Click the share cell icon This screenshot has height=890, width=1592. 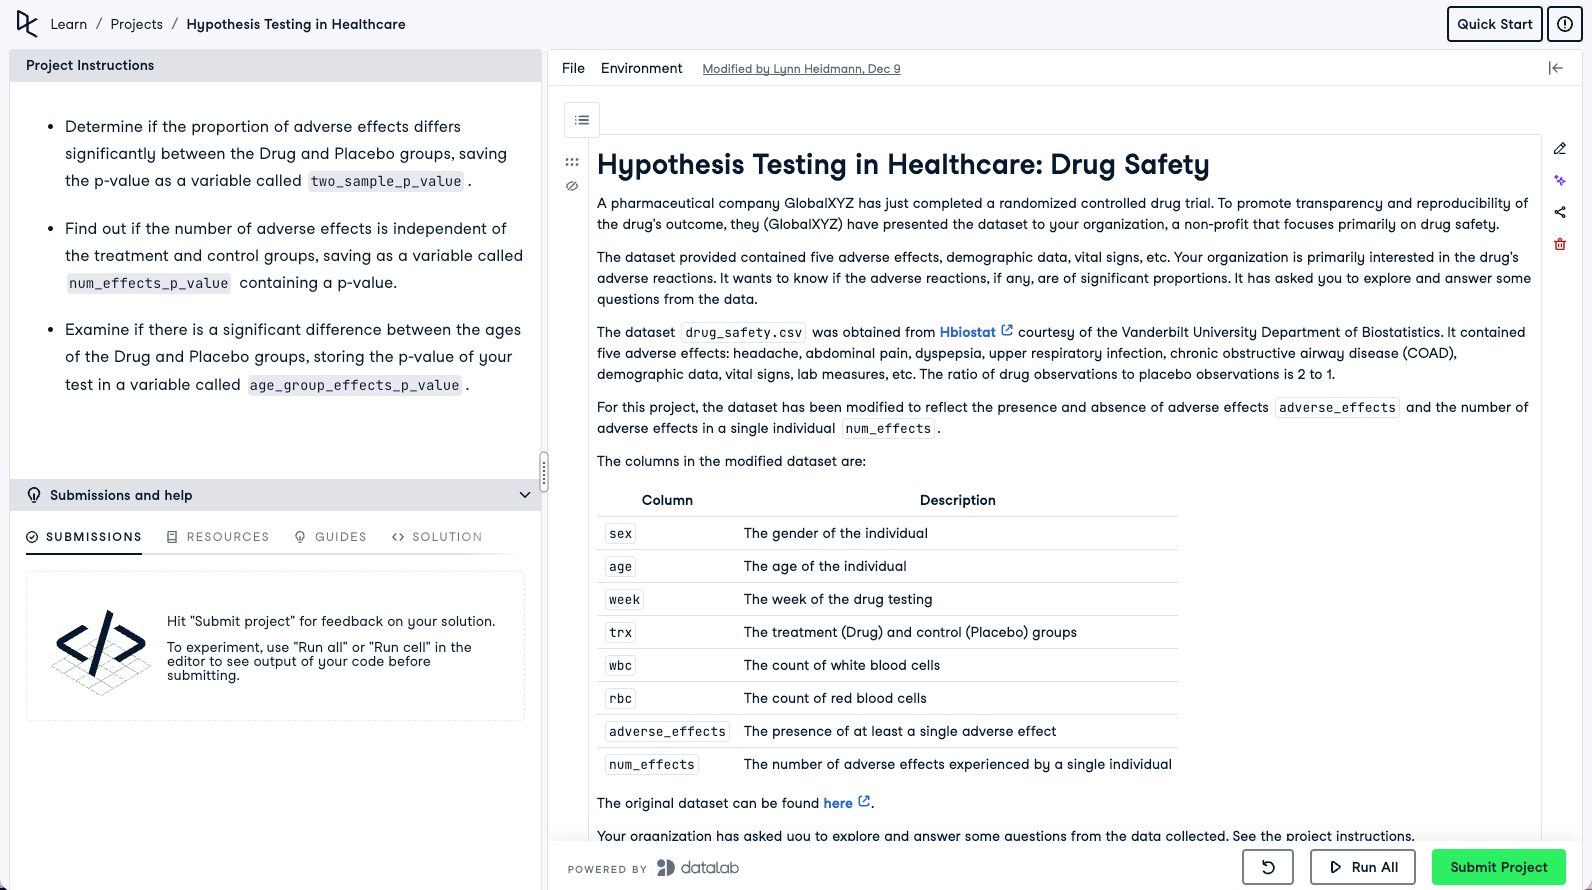pyautogui.click(x=1560, y=212)
